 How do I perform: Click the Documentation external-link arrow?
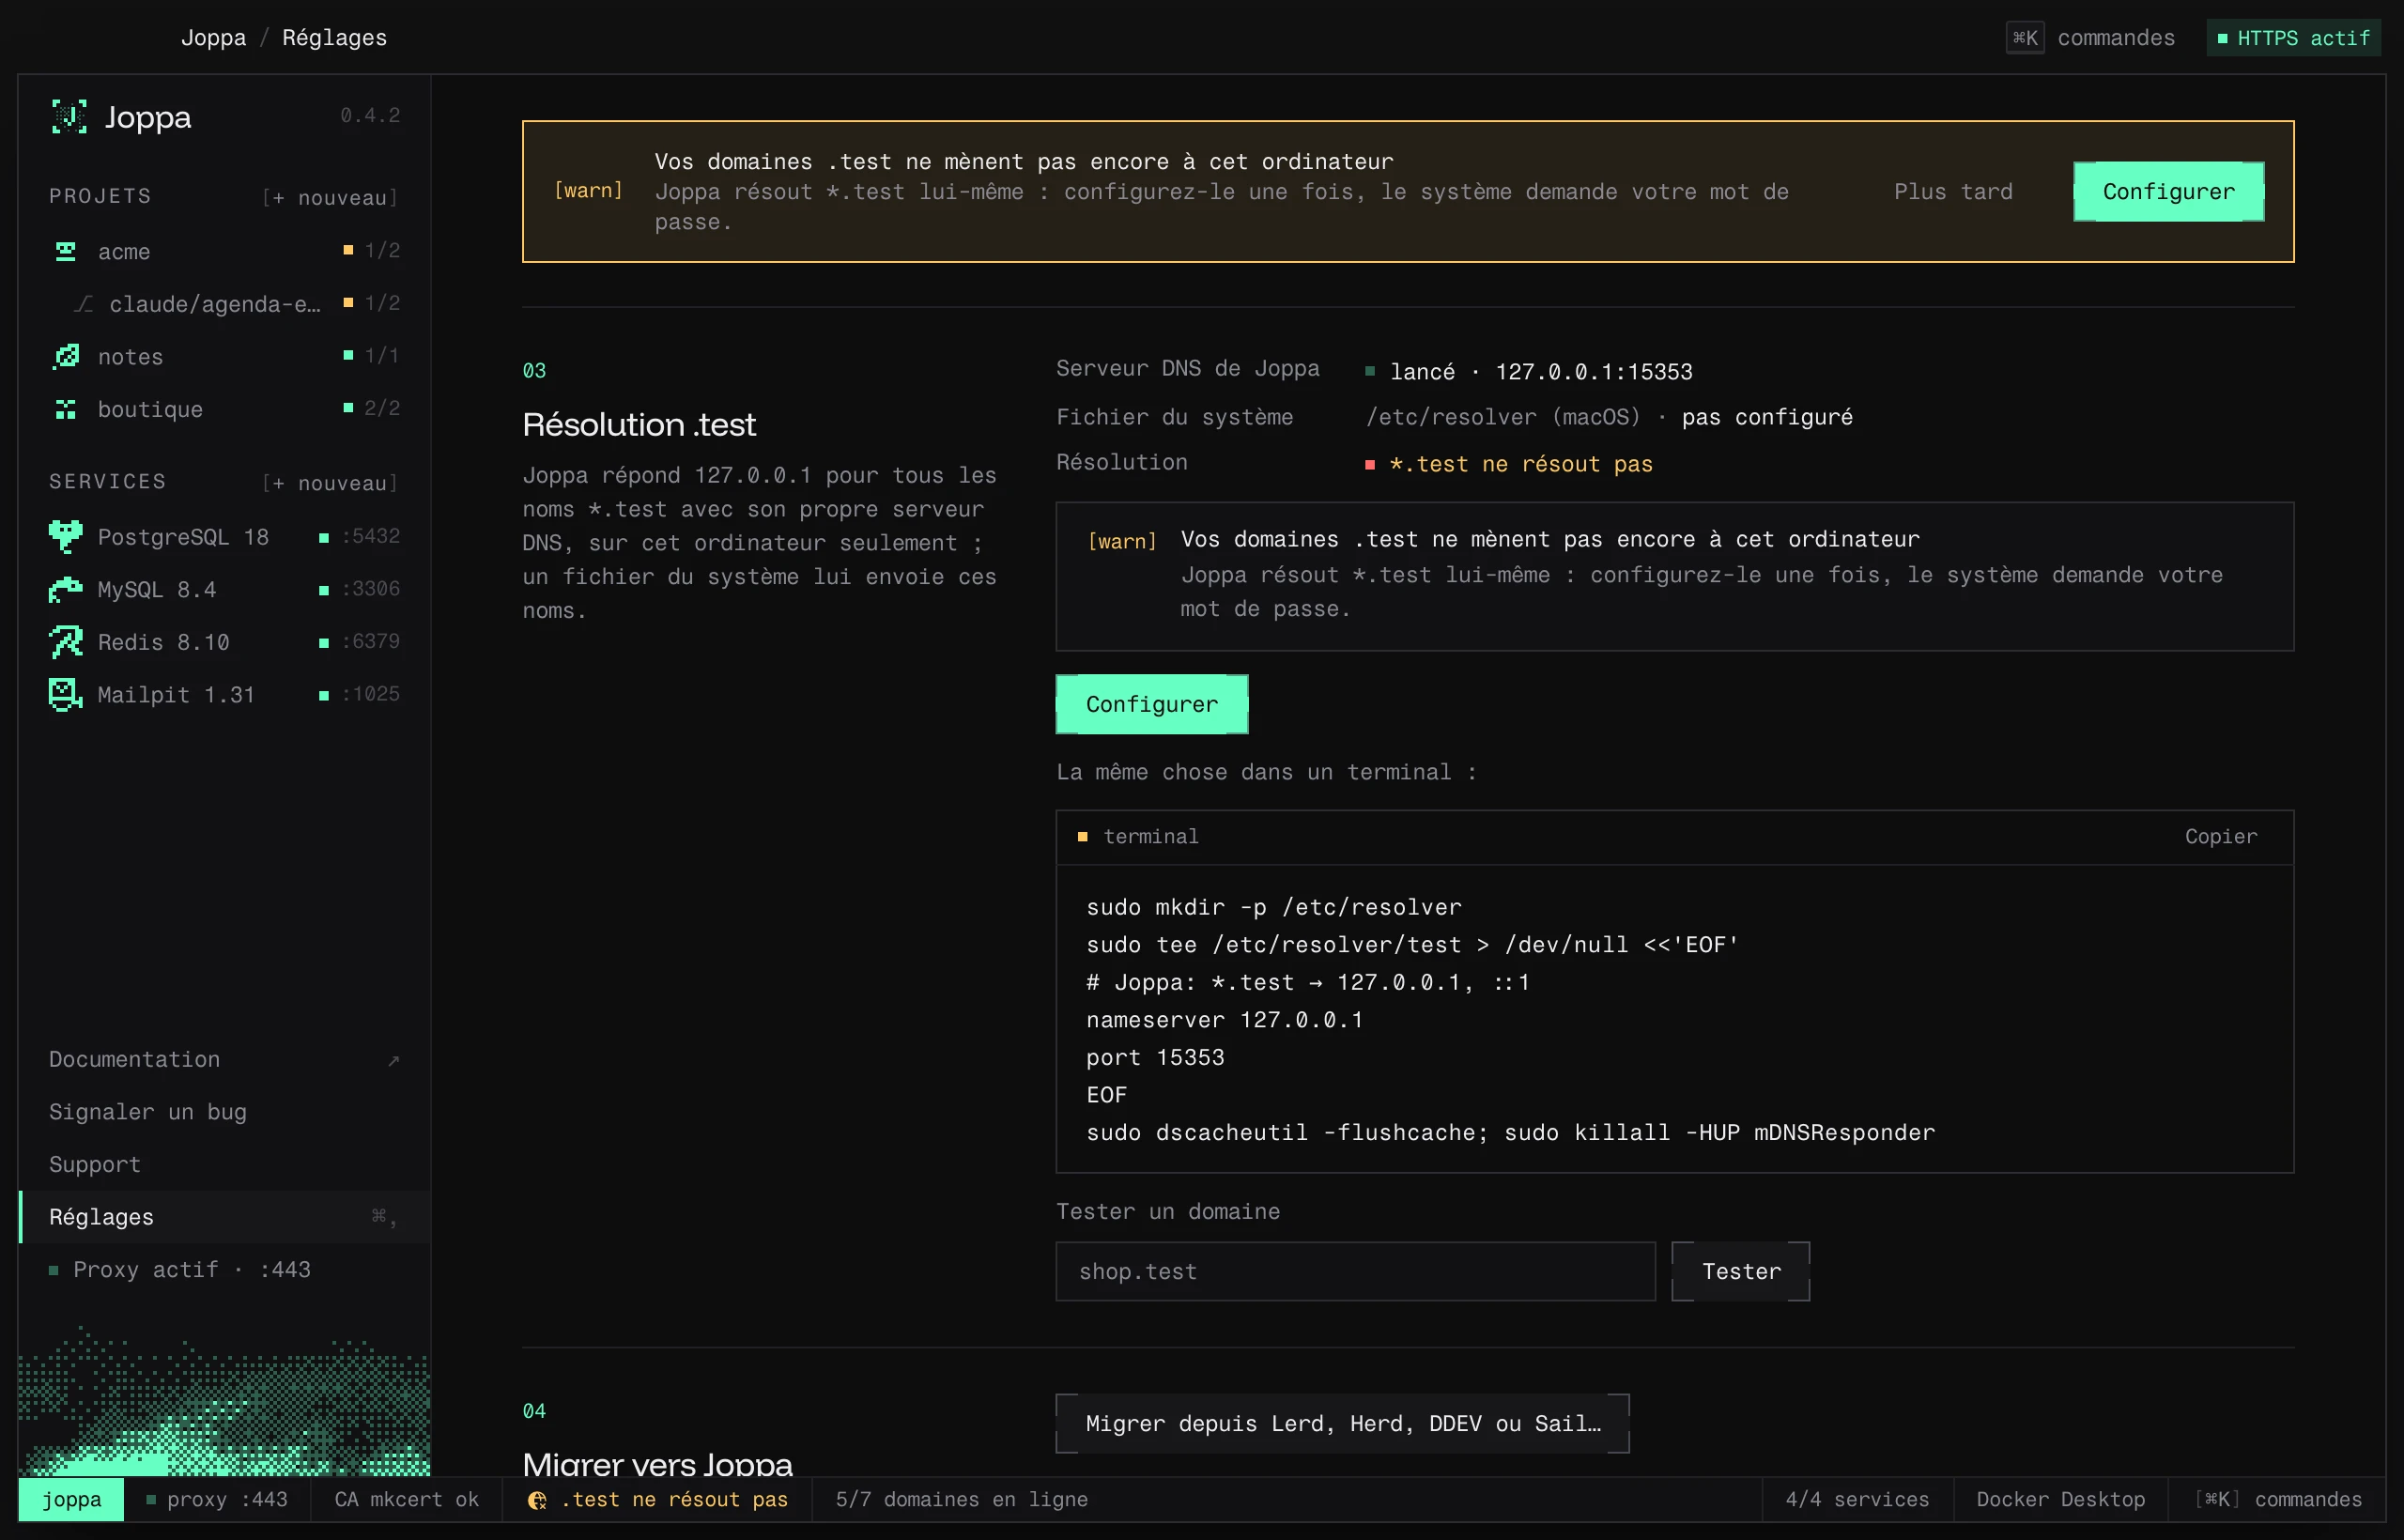coord(394,1060)
